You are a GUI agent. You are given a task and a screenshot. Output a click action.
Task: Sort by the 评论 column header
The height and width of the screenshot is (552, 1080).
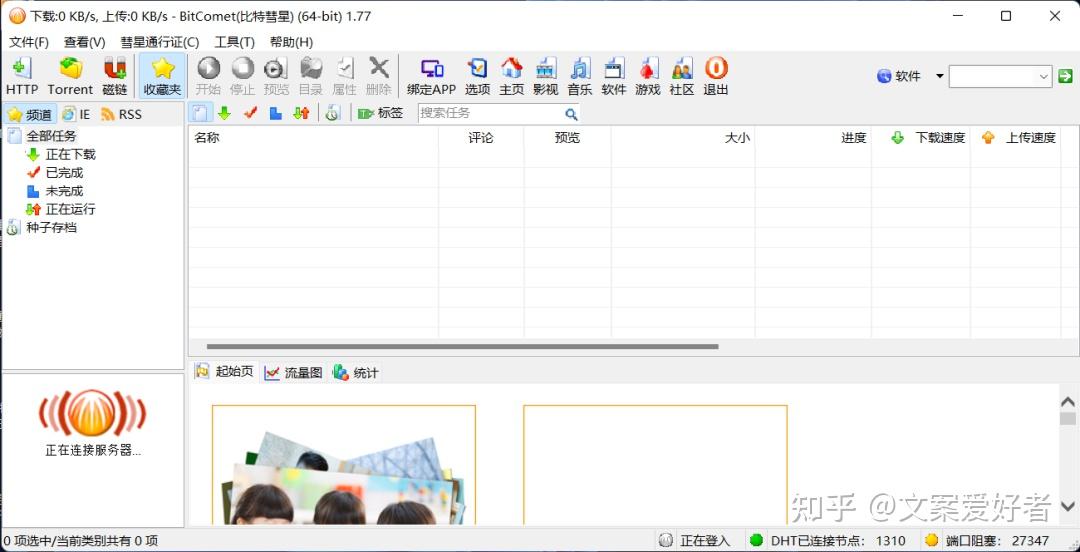coord(481,138)
